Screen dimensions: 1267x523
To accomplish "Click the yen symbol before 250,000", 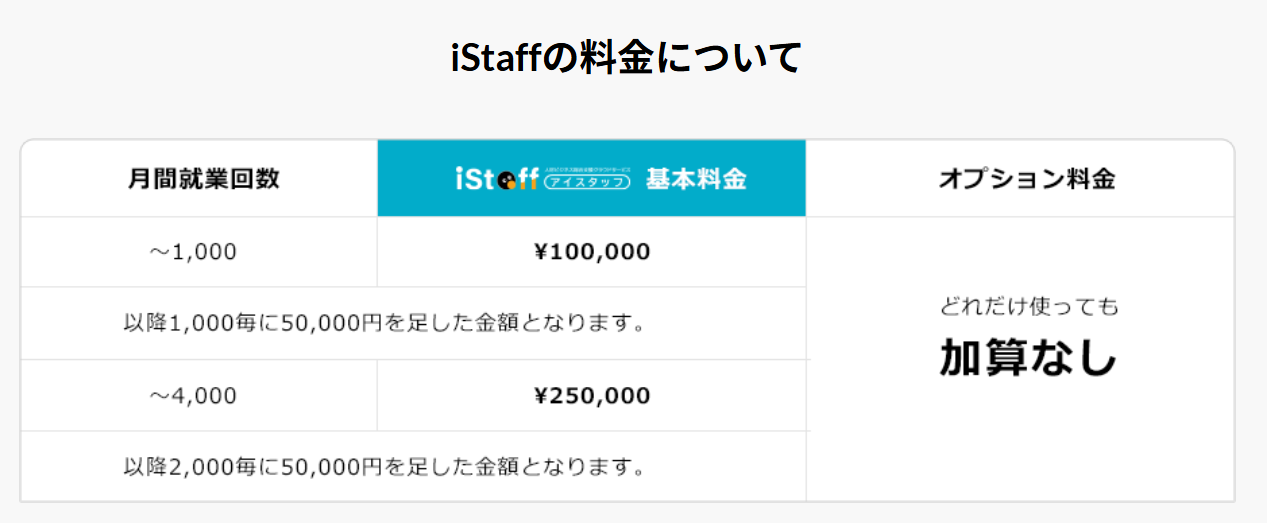I will (541, 395).
